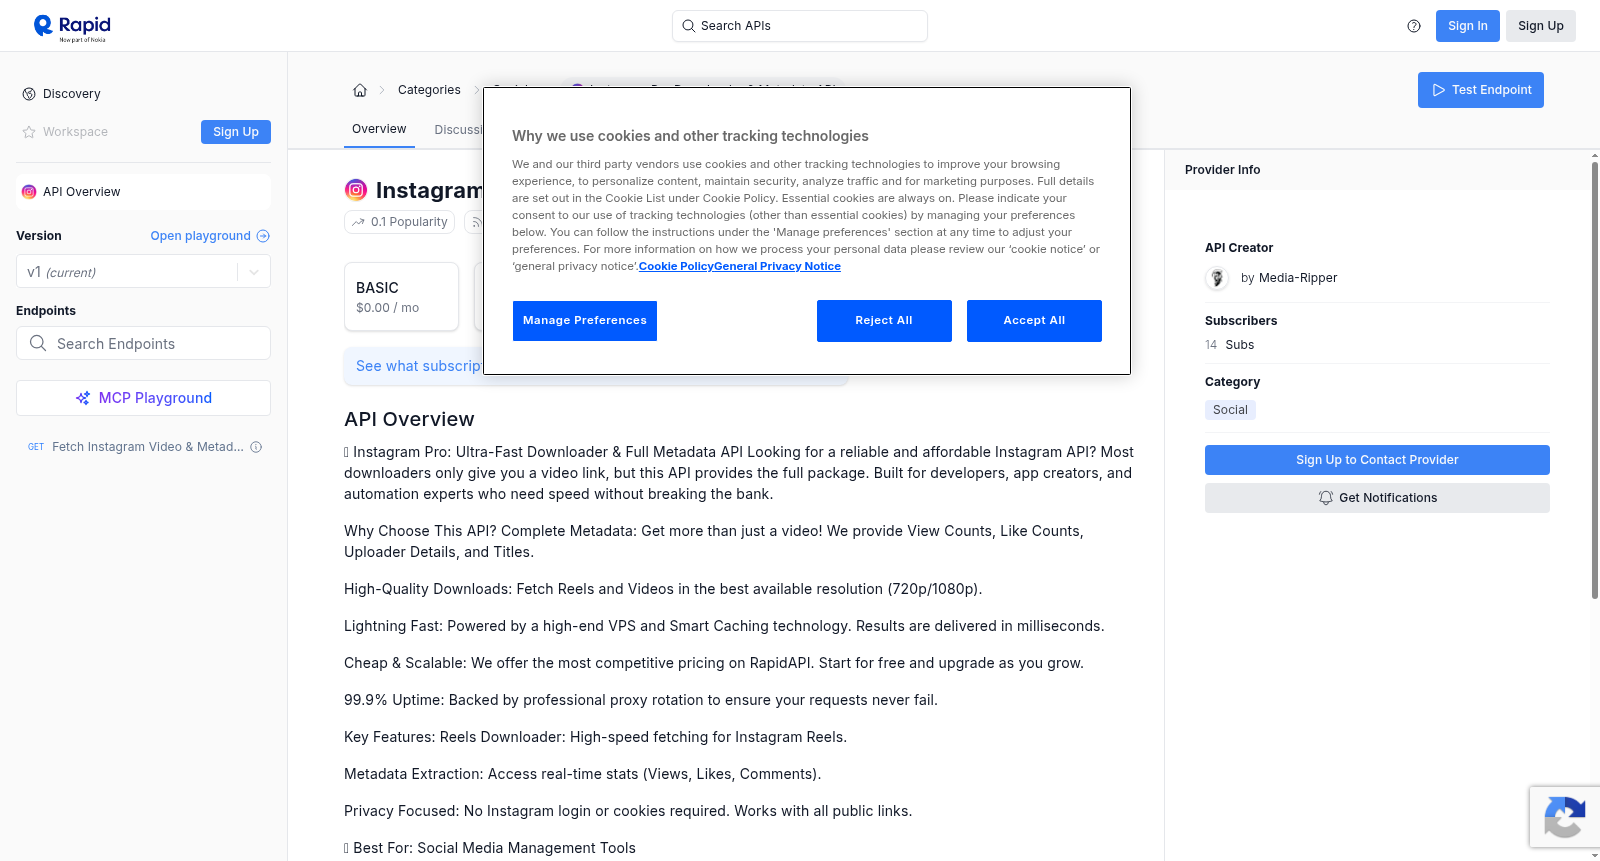Click the Media-Ripper creator name
This screenshot has height=861, width=1600.
point(1298,278)
